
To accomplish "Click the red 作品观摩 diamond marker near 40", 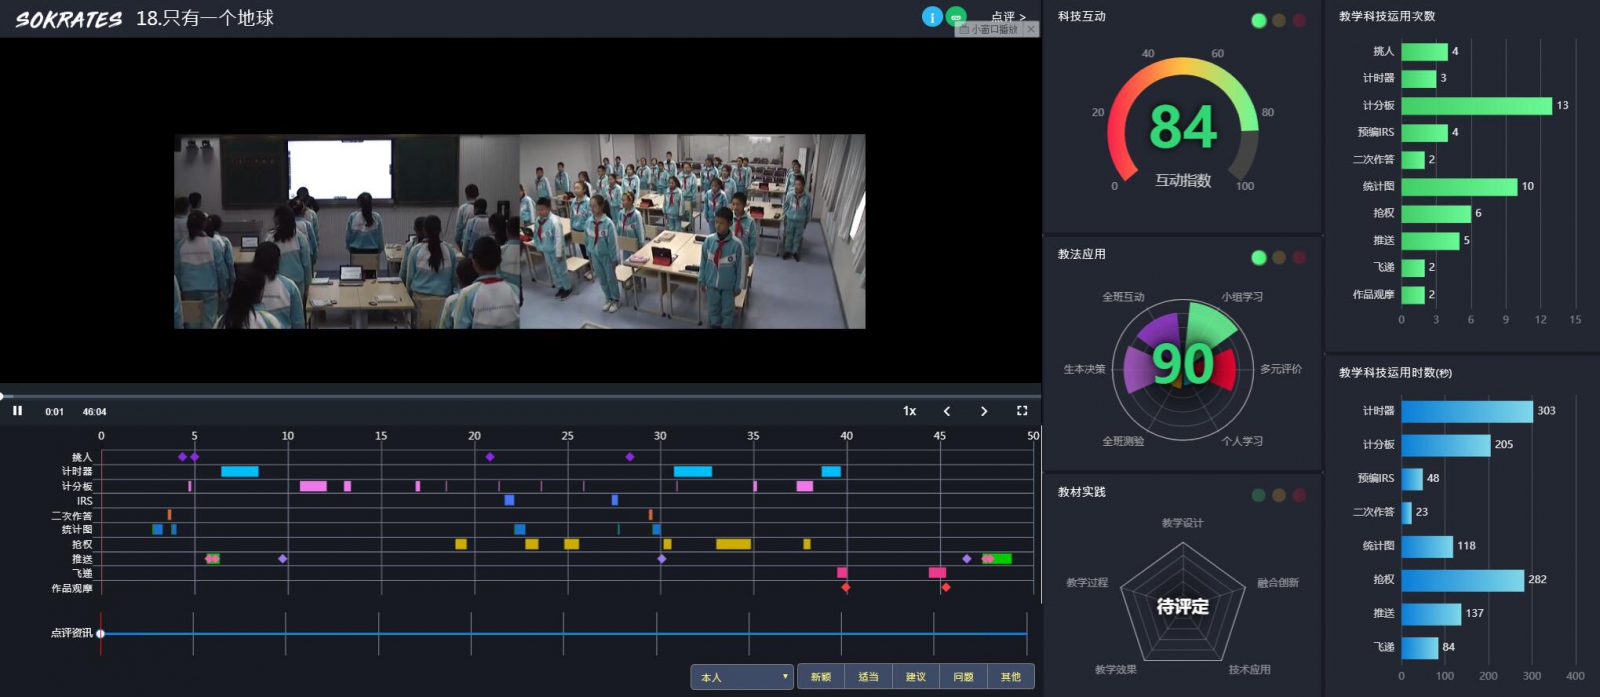I will pyautogui.click(x=846, y=588).
